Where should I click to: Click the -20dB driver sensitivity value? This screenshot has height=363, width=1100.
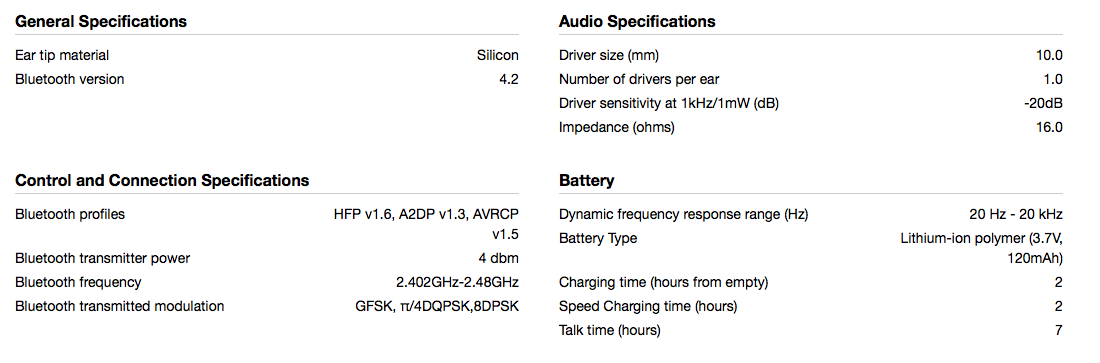[1043, 103]
